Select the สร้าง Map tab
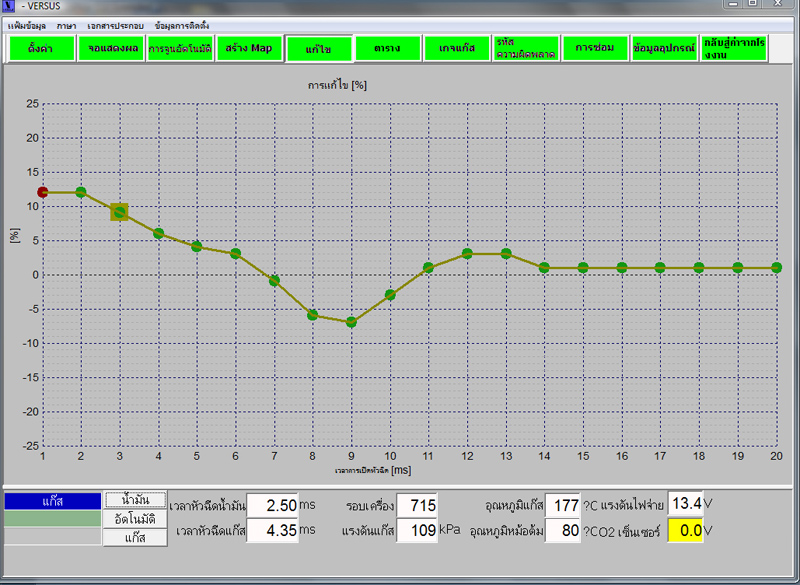The width and height of the screenshot is (800, 585). pos(249,48)
